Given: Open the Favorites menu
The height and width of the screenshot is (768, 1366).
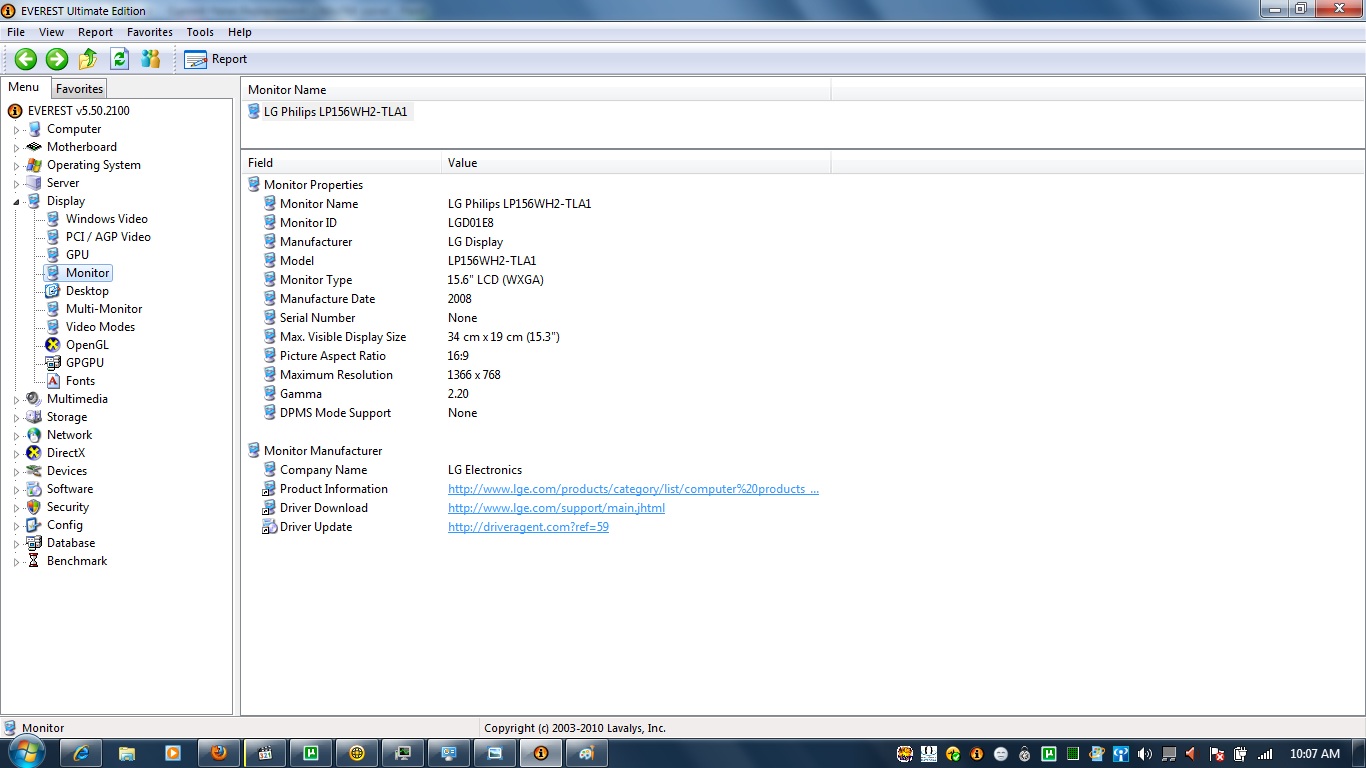Looking at the screenshot, I should click(x=150, y=32).
